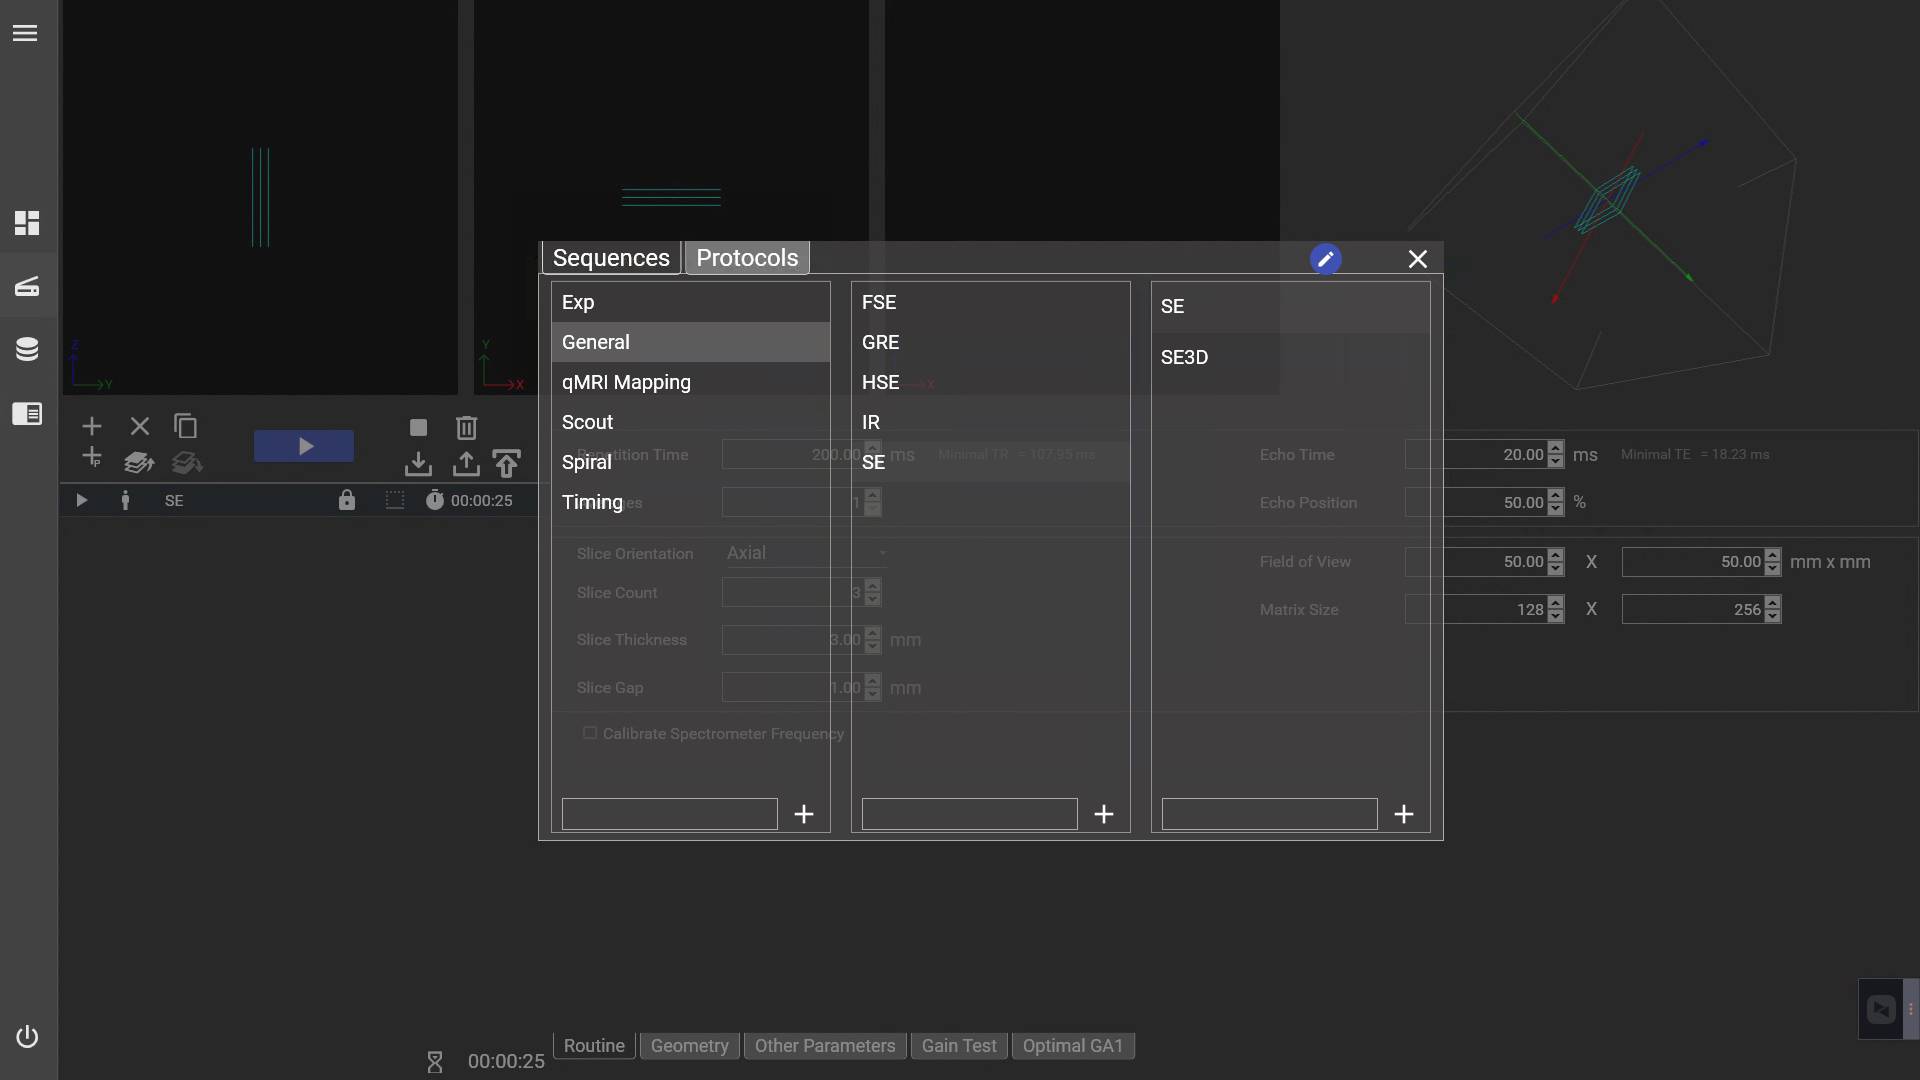Click the blue pencil edit icon

(1325, 259)
